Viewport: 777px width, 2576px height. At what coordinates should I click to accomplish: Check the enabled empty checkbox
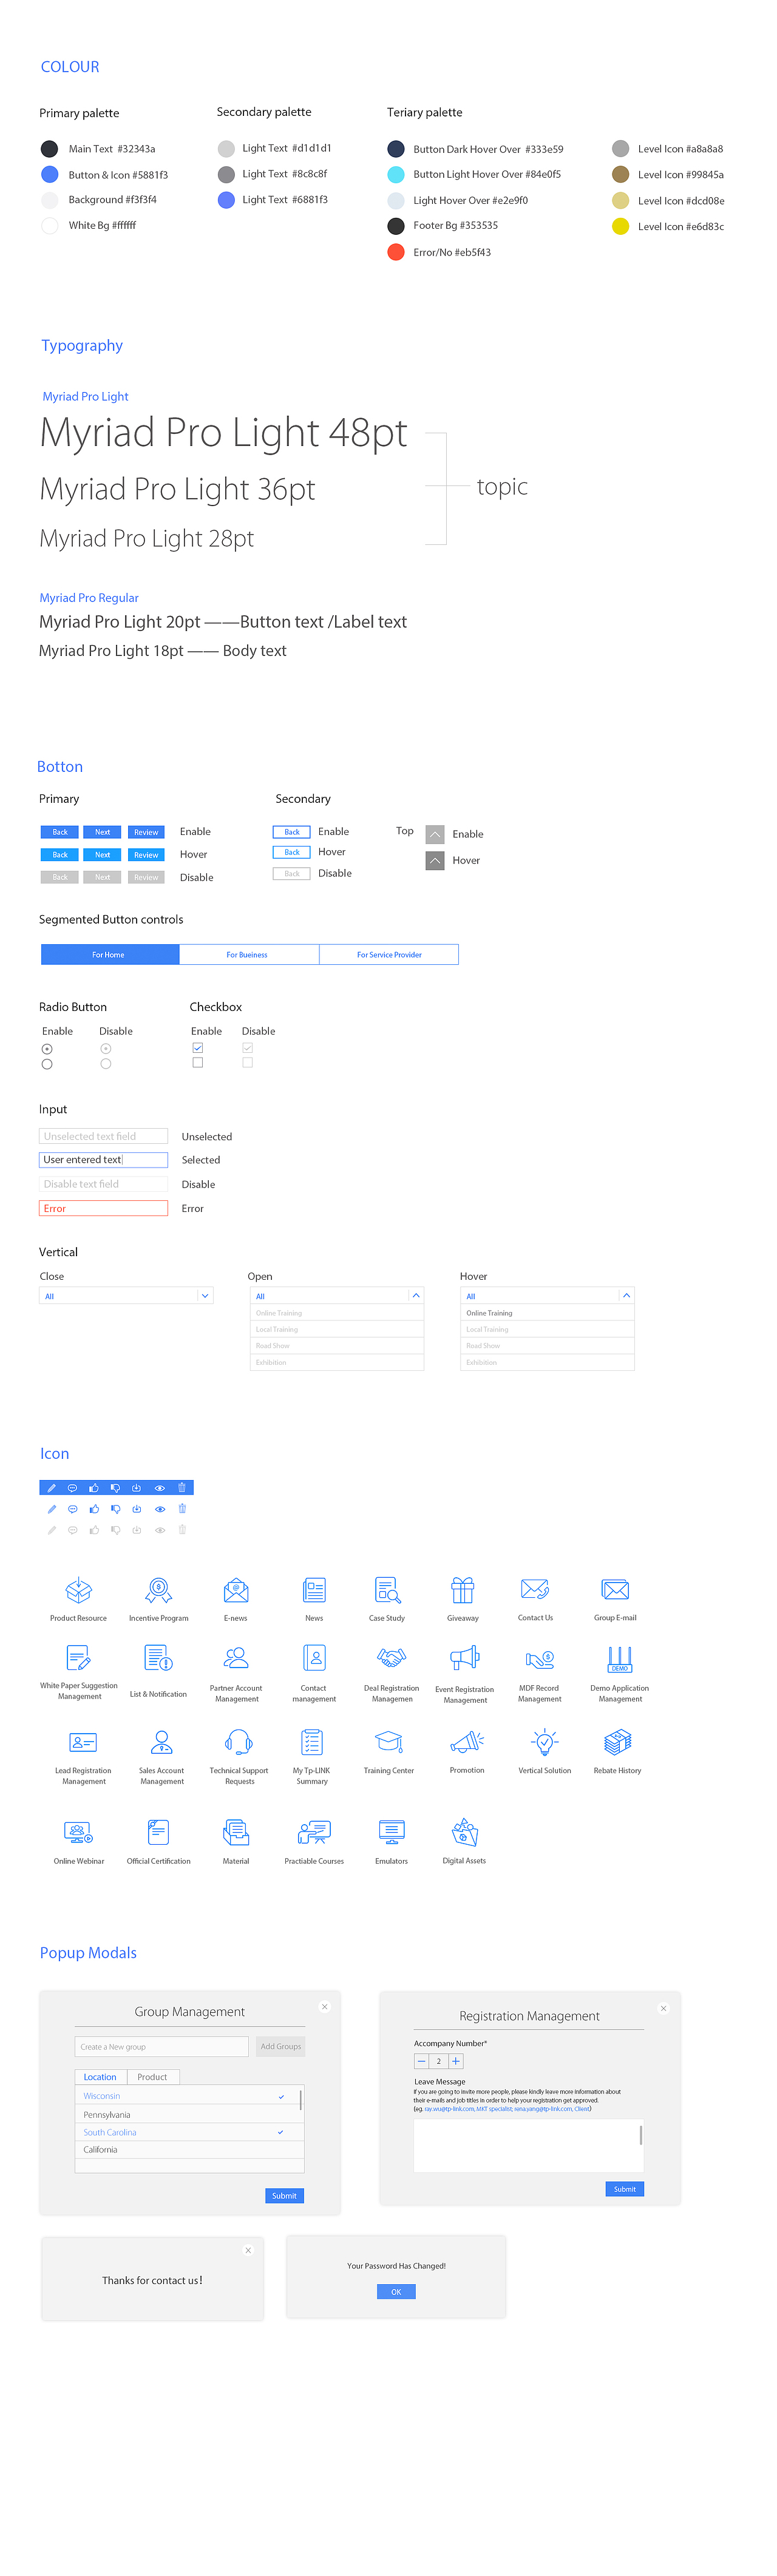click(x=197, y=1063)
